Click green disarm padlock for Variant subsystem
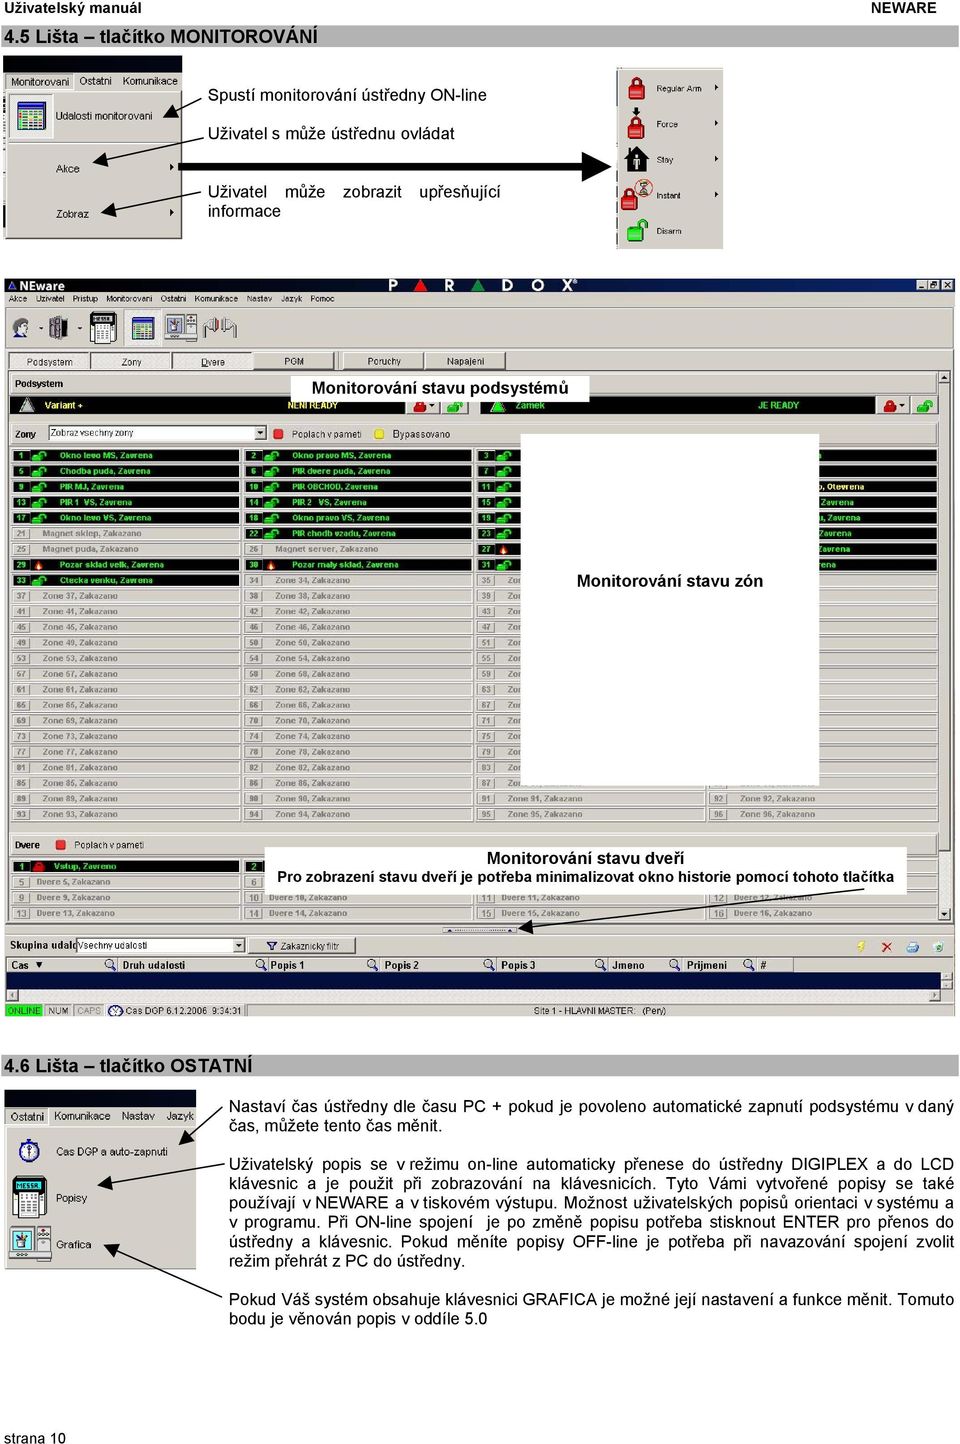Image resolution: width=960 pixels, height=1444 pixels. click(455, 406)
